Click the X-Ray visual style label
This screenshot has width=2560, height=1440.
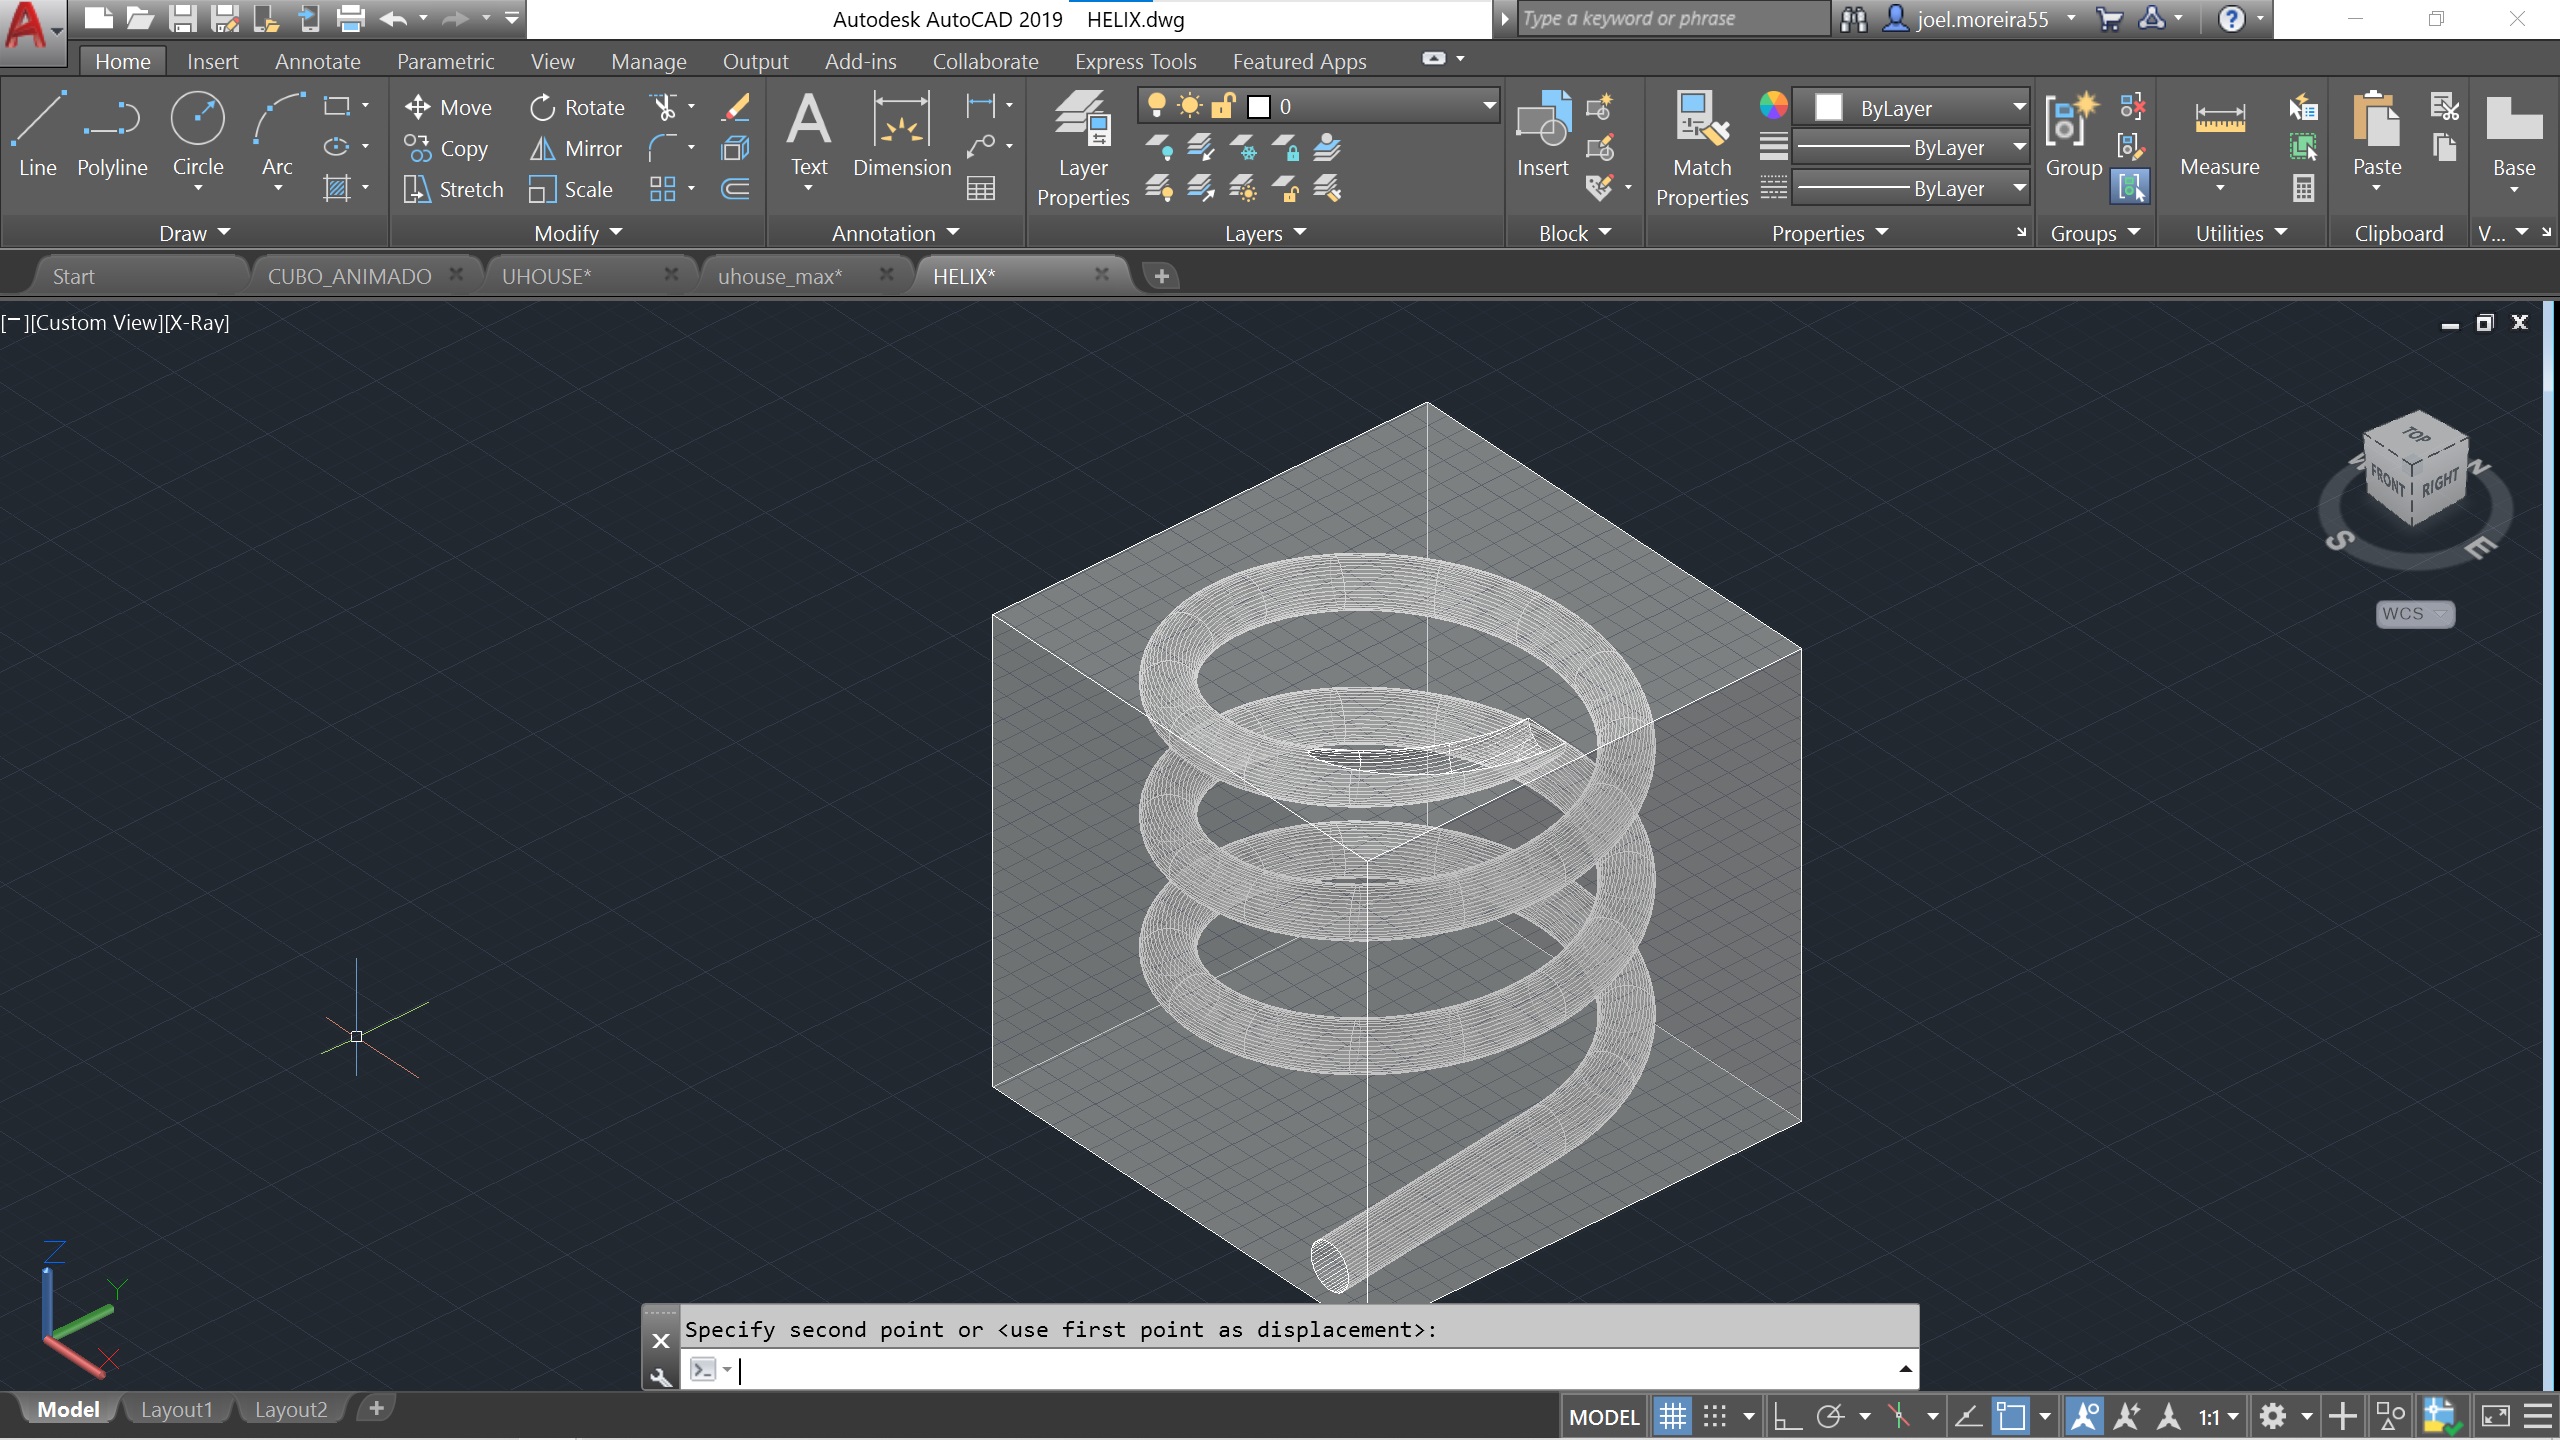(x=199, y=322)
